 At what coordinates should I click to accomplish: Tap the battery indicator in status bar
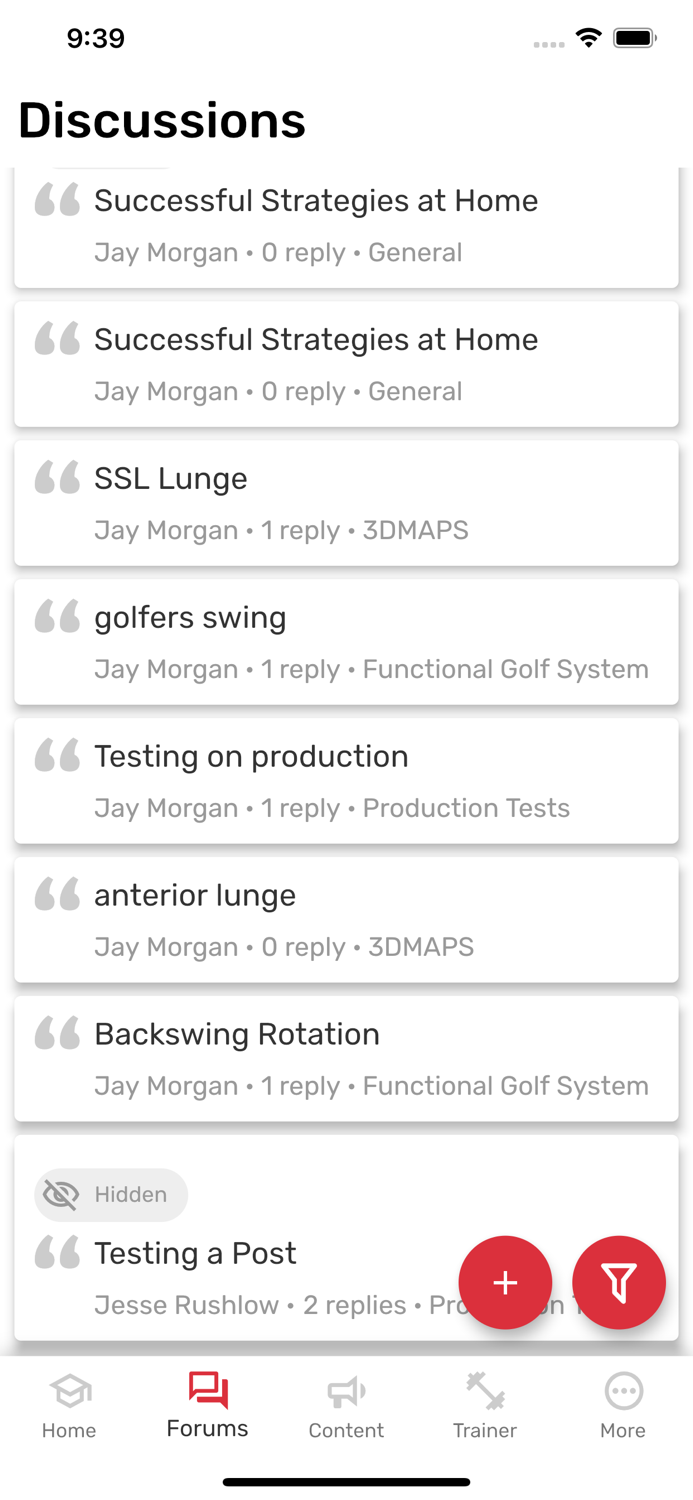pyautogui.click(x=634, y=39)
